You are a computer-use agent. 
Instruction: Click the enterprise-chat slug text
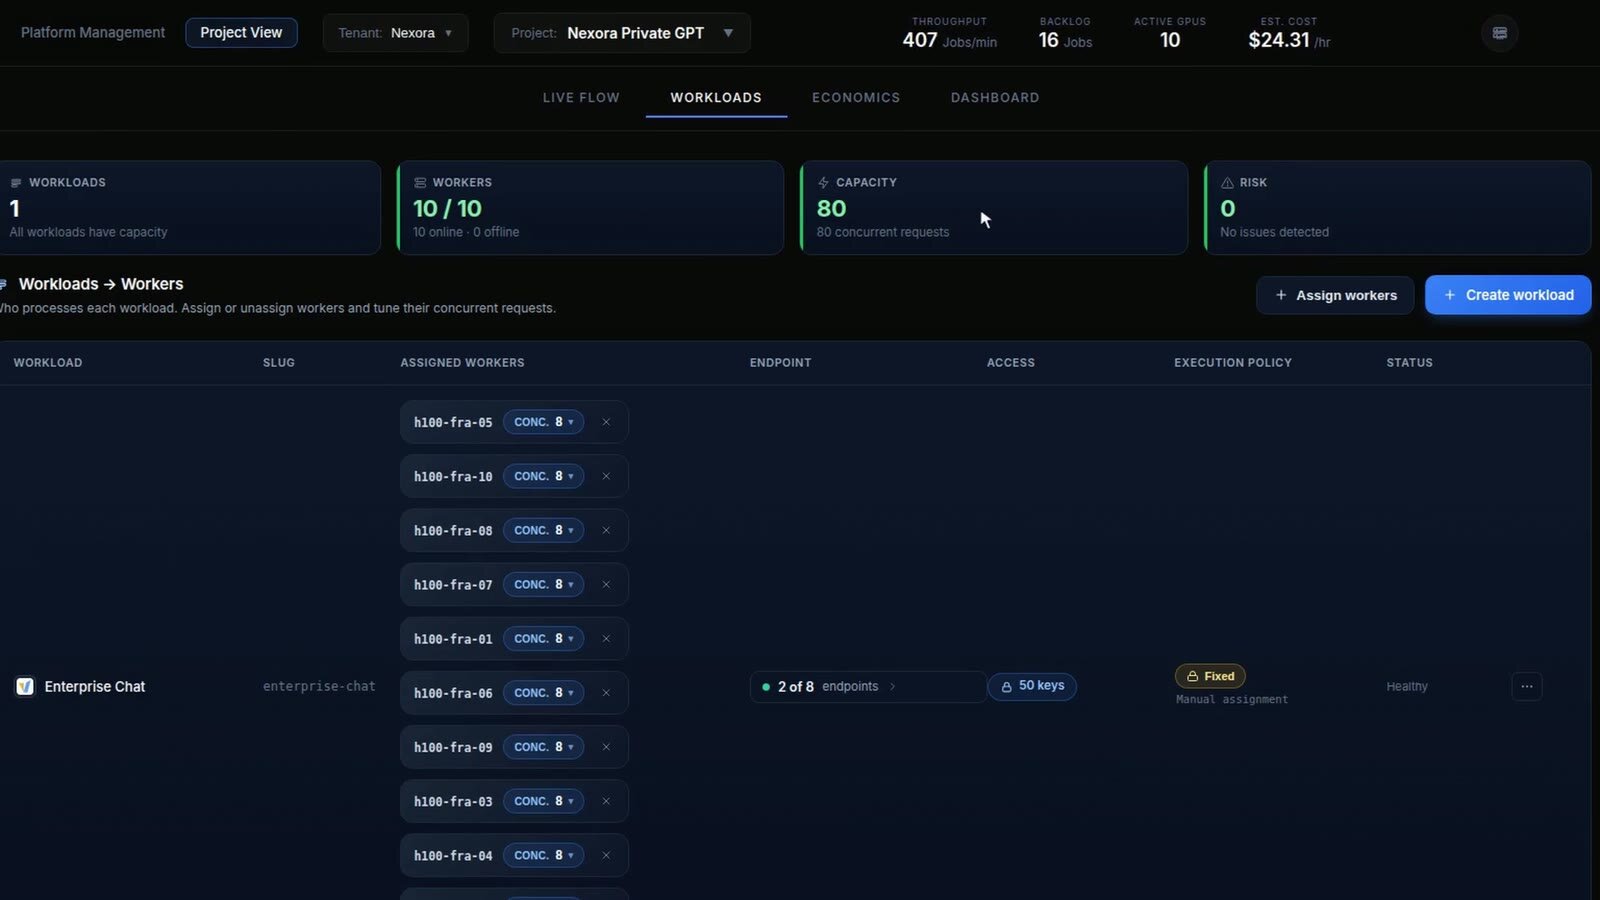[x=319, y=686]
